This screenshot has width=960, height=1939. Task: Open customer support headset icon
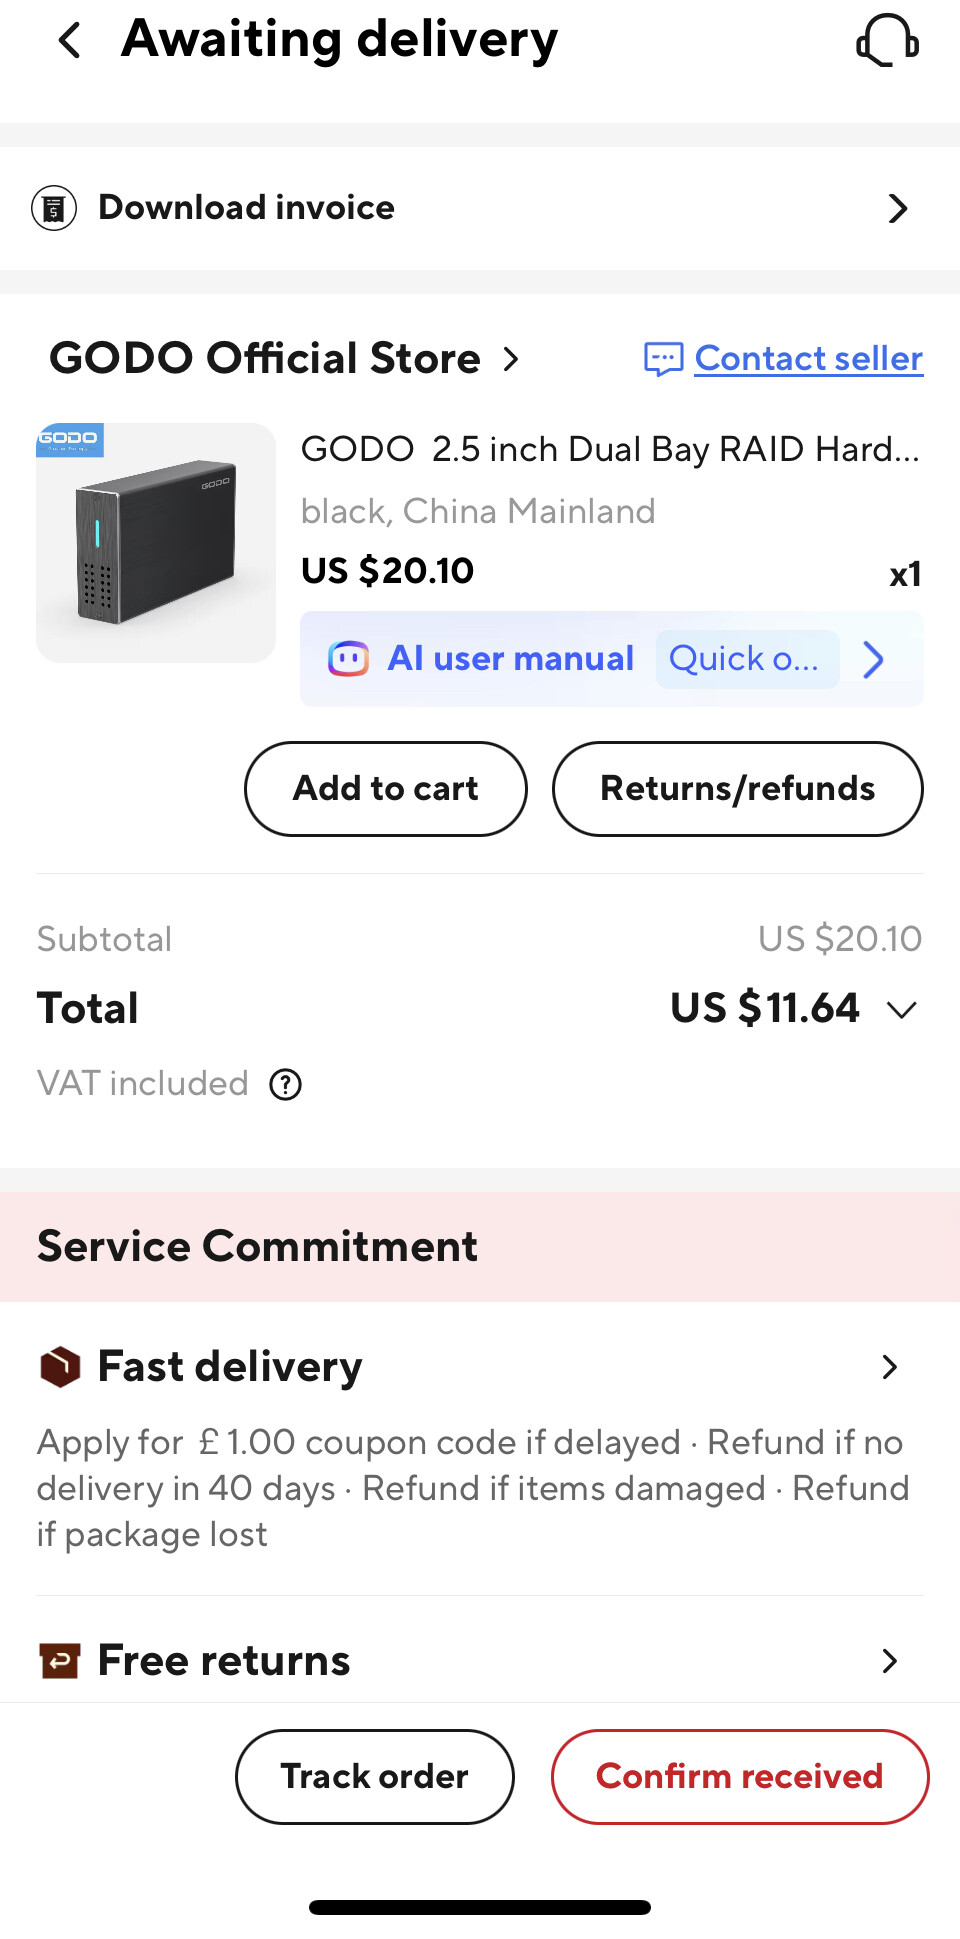(887, 41)
